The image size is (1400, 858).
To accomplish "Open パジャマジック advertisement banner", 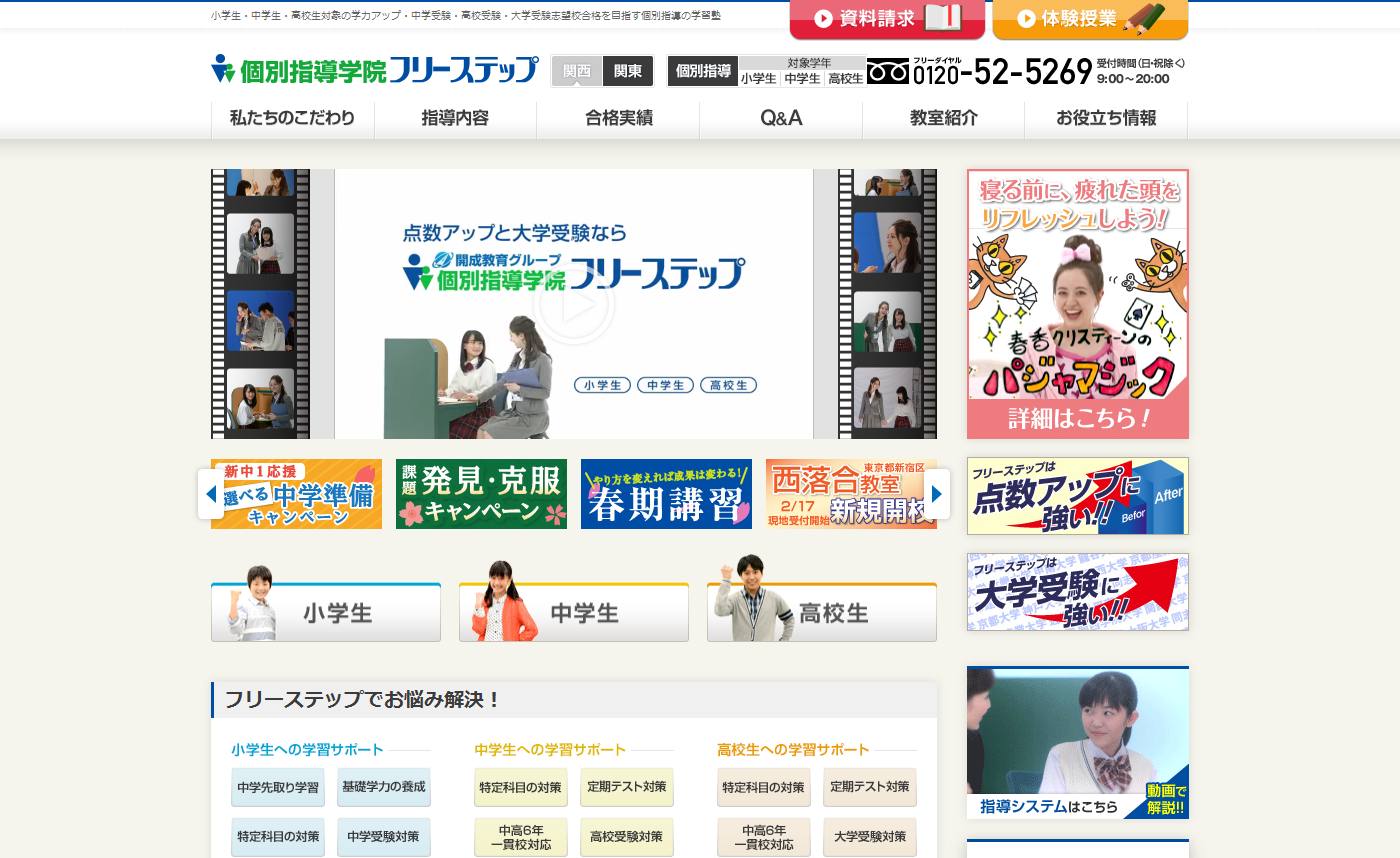I will pyautogui.click(x=1078, y=304).
